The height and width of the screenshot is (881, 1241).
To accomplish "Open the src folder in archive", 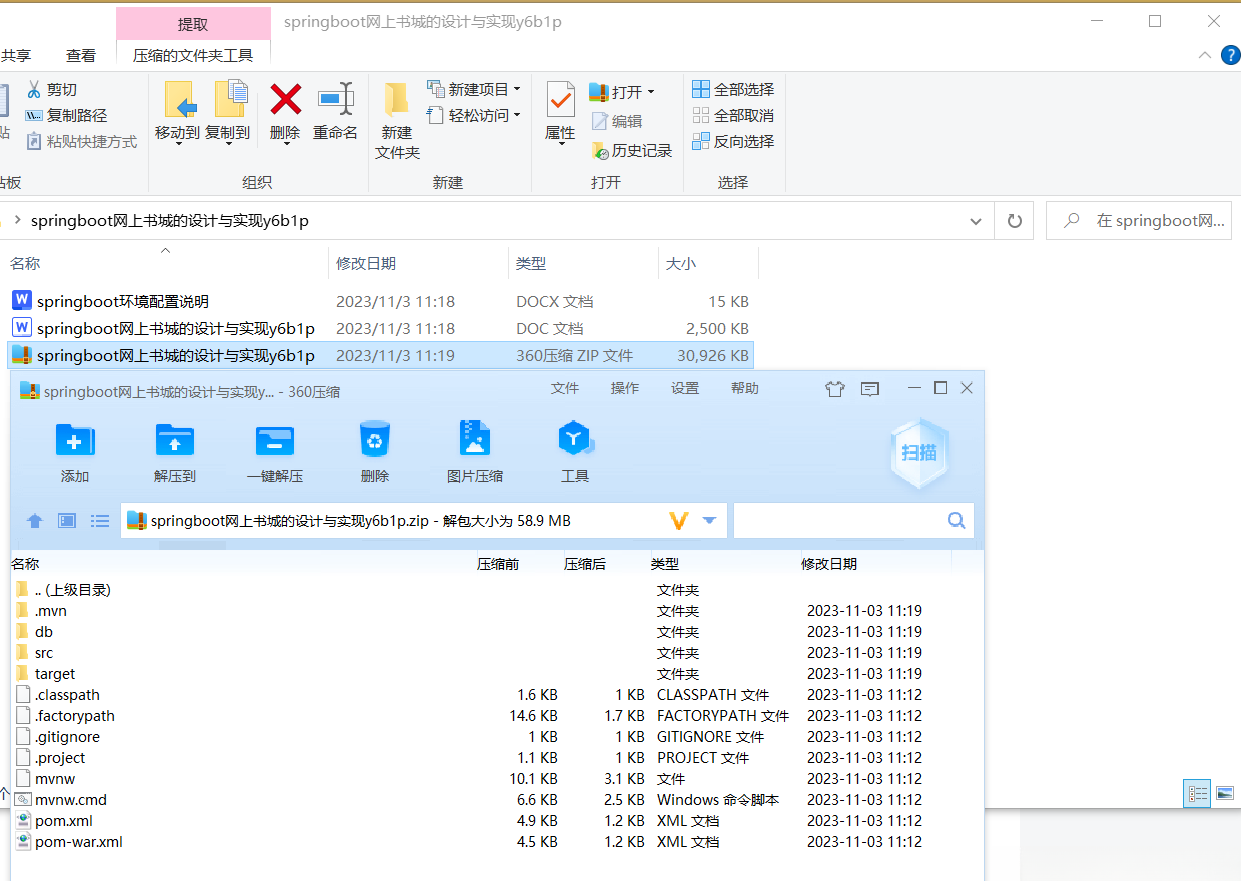I will (x=44, y=653).
